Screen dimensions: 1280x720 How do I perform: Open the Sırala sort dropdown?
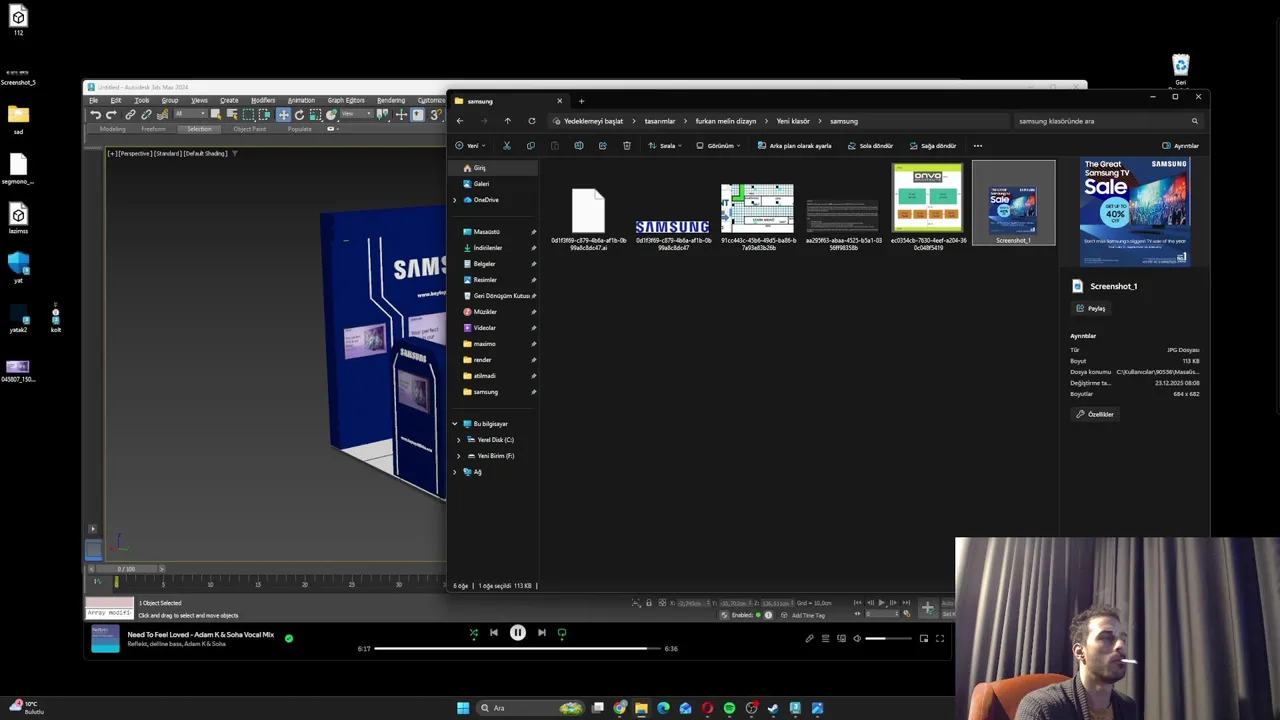point(665,146)
